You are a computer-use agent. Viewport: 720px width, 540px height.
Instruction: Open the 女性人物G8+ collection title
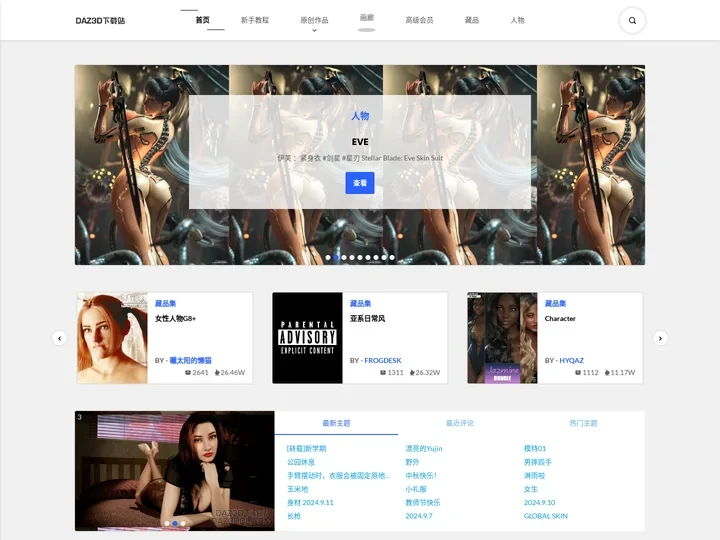(x=175, y=318)
